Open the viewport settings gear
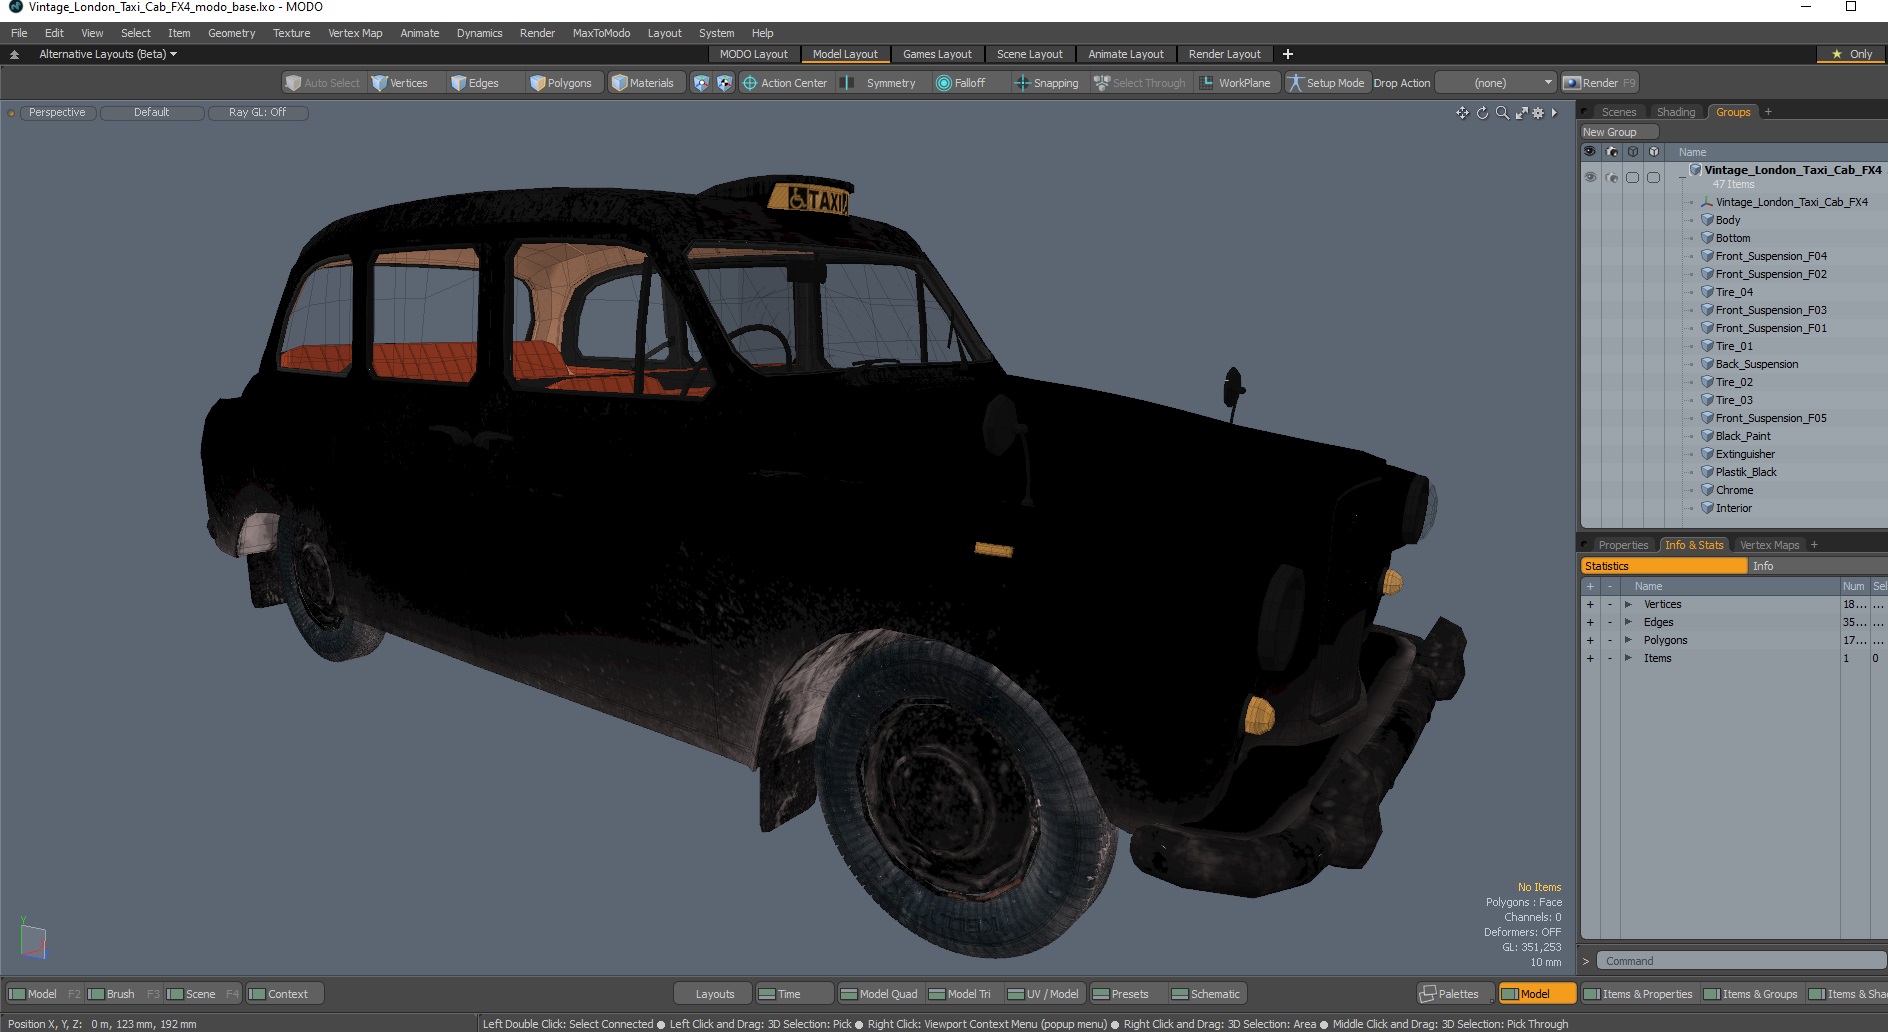 (1538, 113)
